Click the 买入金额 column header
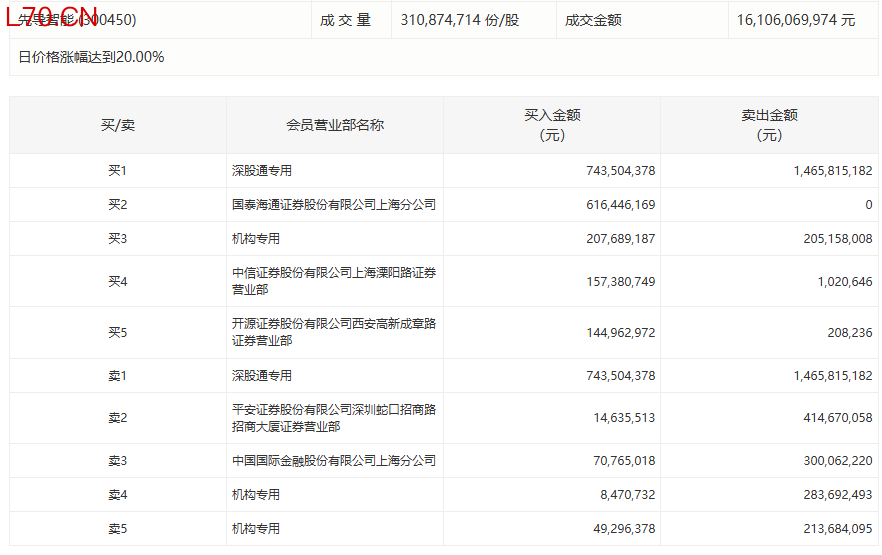Viewport: 882px width, 555px height. click(x=552, y=125)
